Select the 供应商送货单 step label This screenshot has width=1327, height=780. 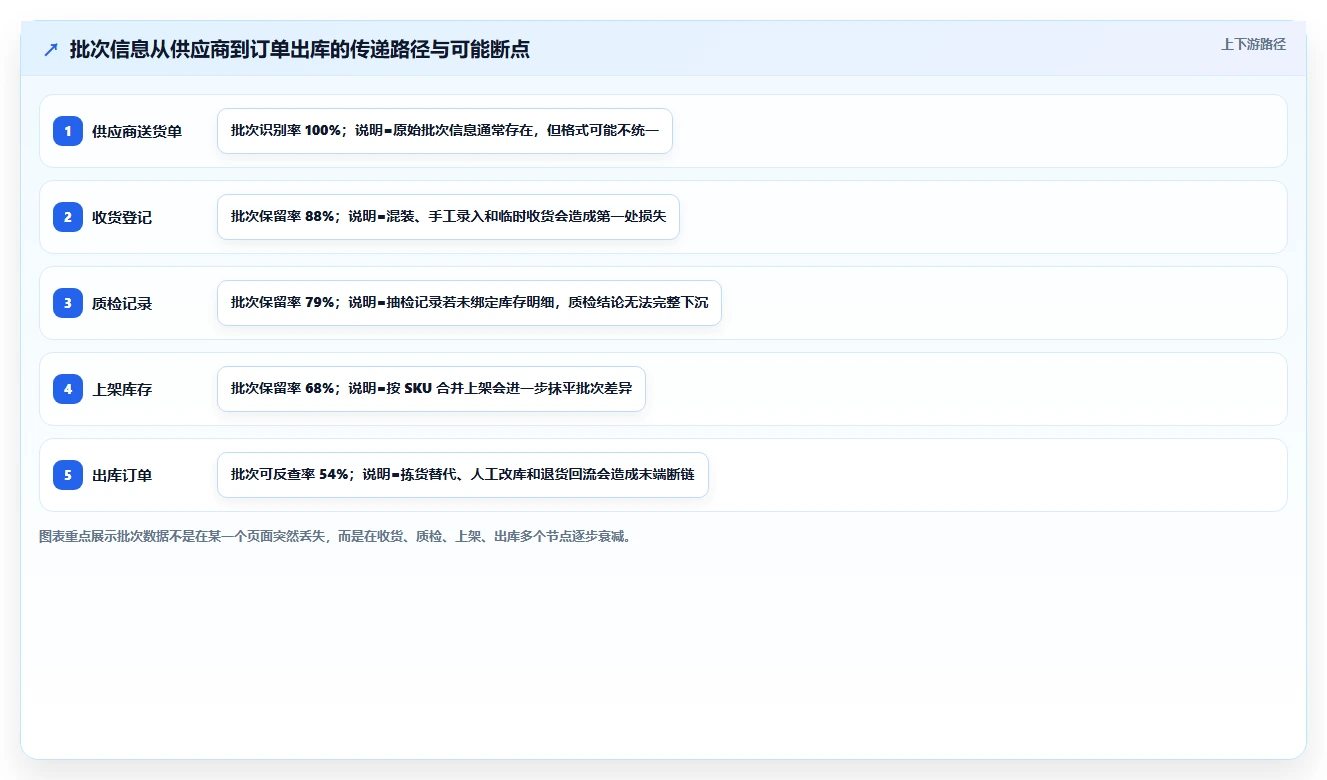tap(137, 131)
